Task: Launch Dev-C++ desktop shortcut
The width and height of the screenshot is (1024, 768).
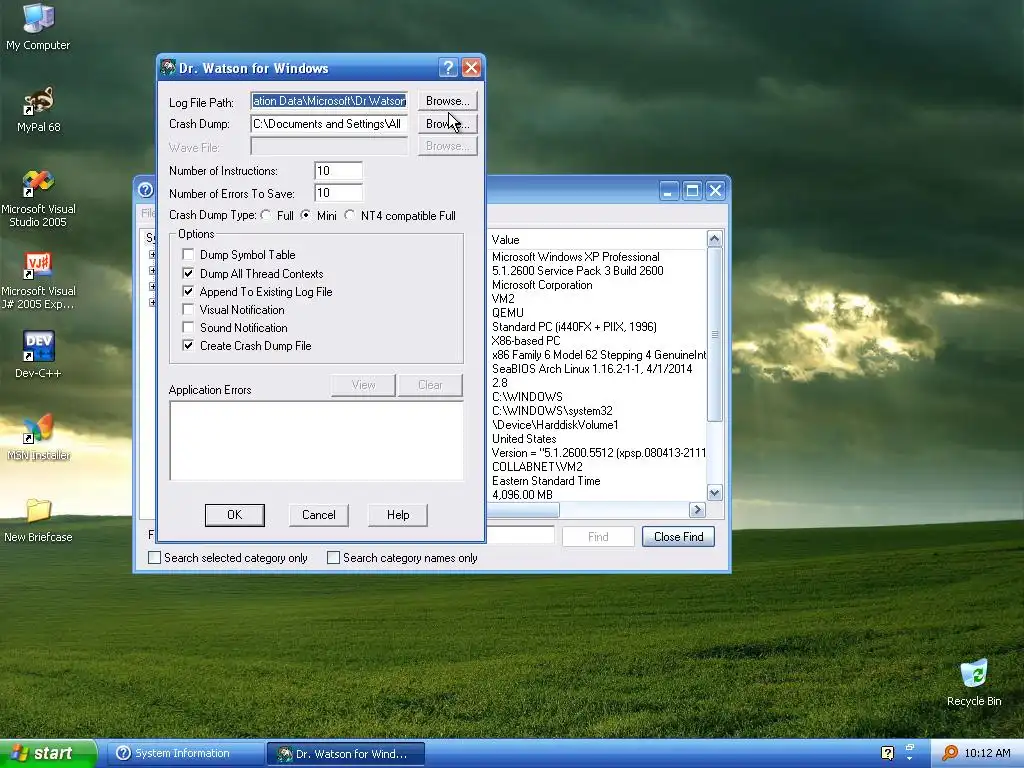Action: tap(38, 355)
